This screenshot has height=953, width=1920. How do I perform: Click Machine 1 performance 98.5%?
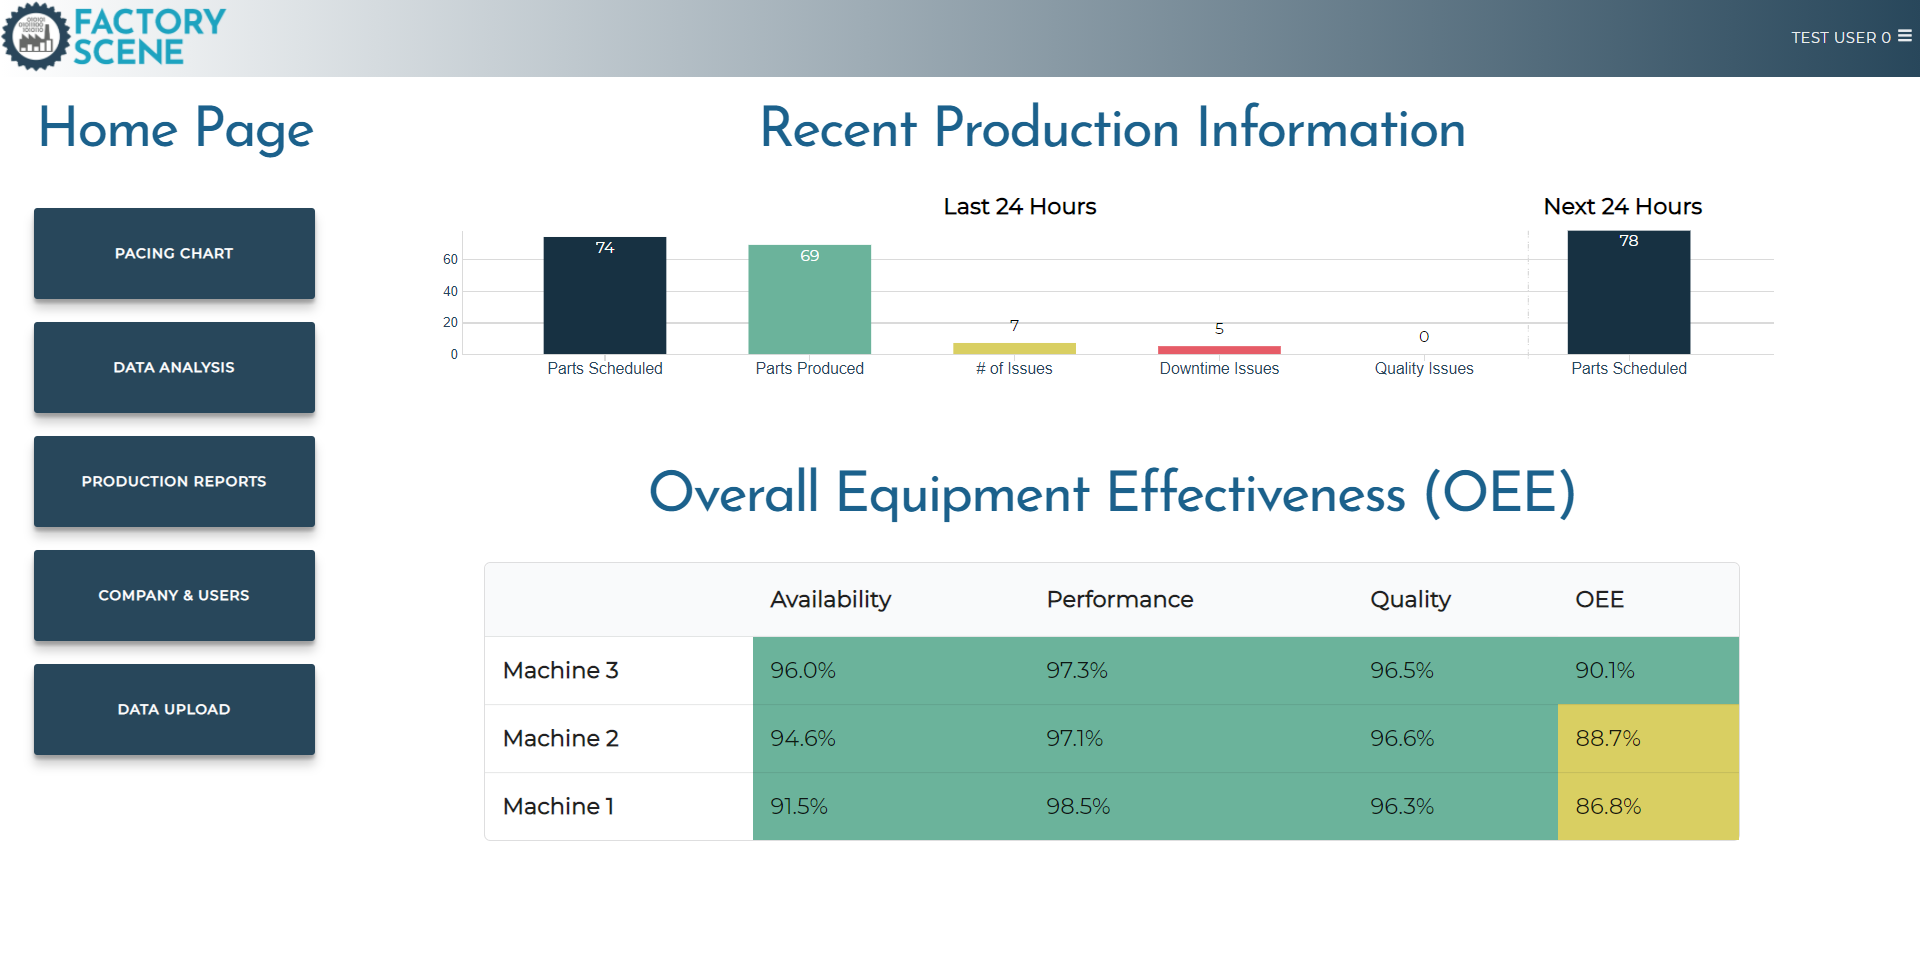[1078, 806]
